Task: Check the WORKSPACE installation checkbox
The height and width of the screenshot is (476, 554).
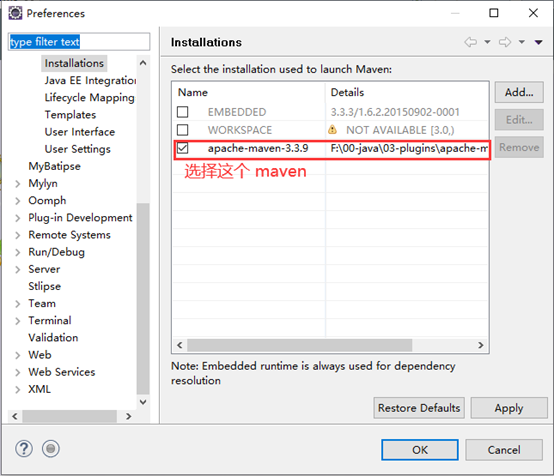Action: point(182,130)
